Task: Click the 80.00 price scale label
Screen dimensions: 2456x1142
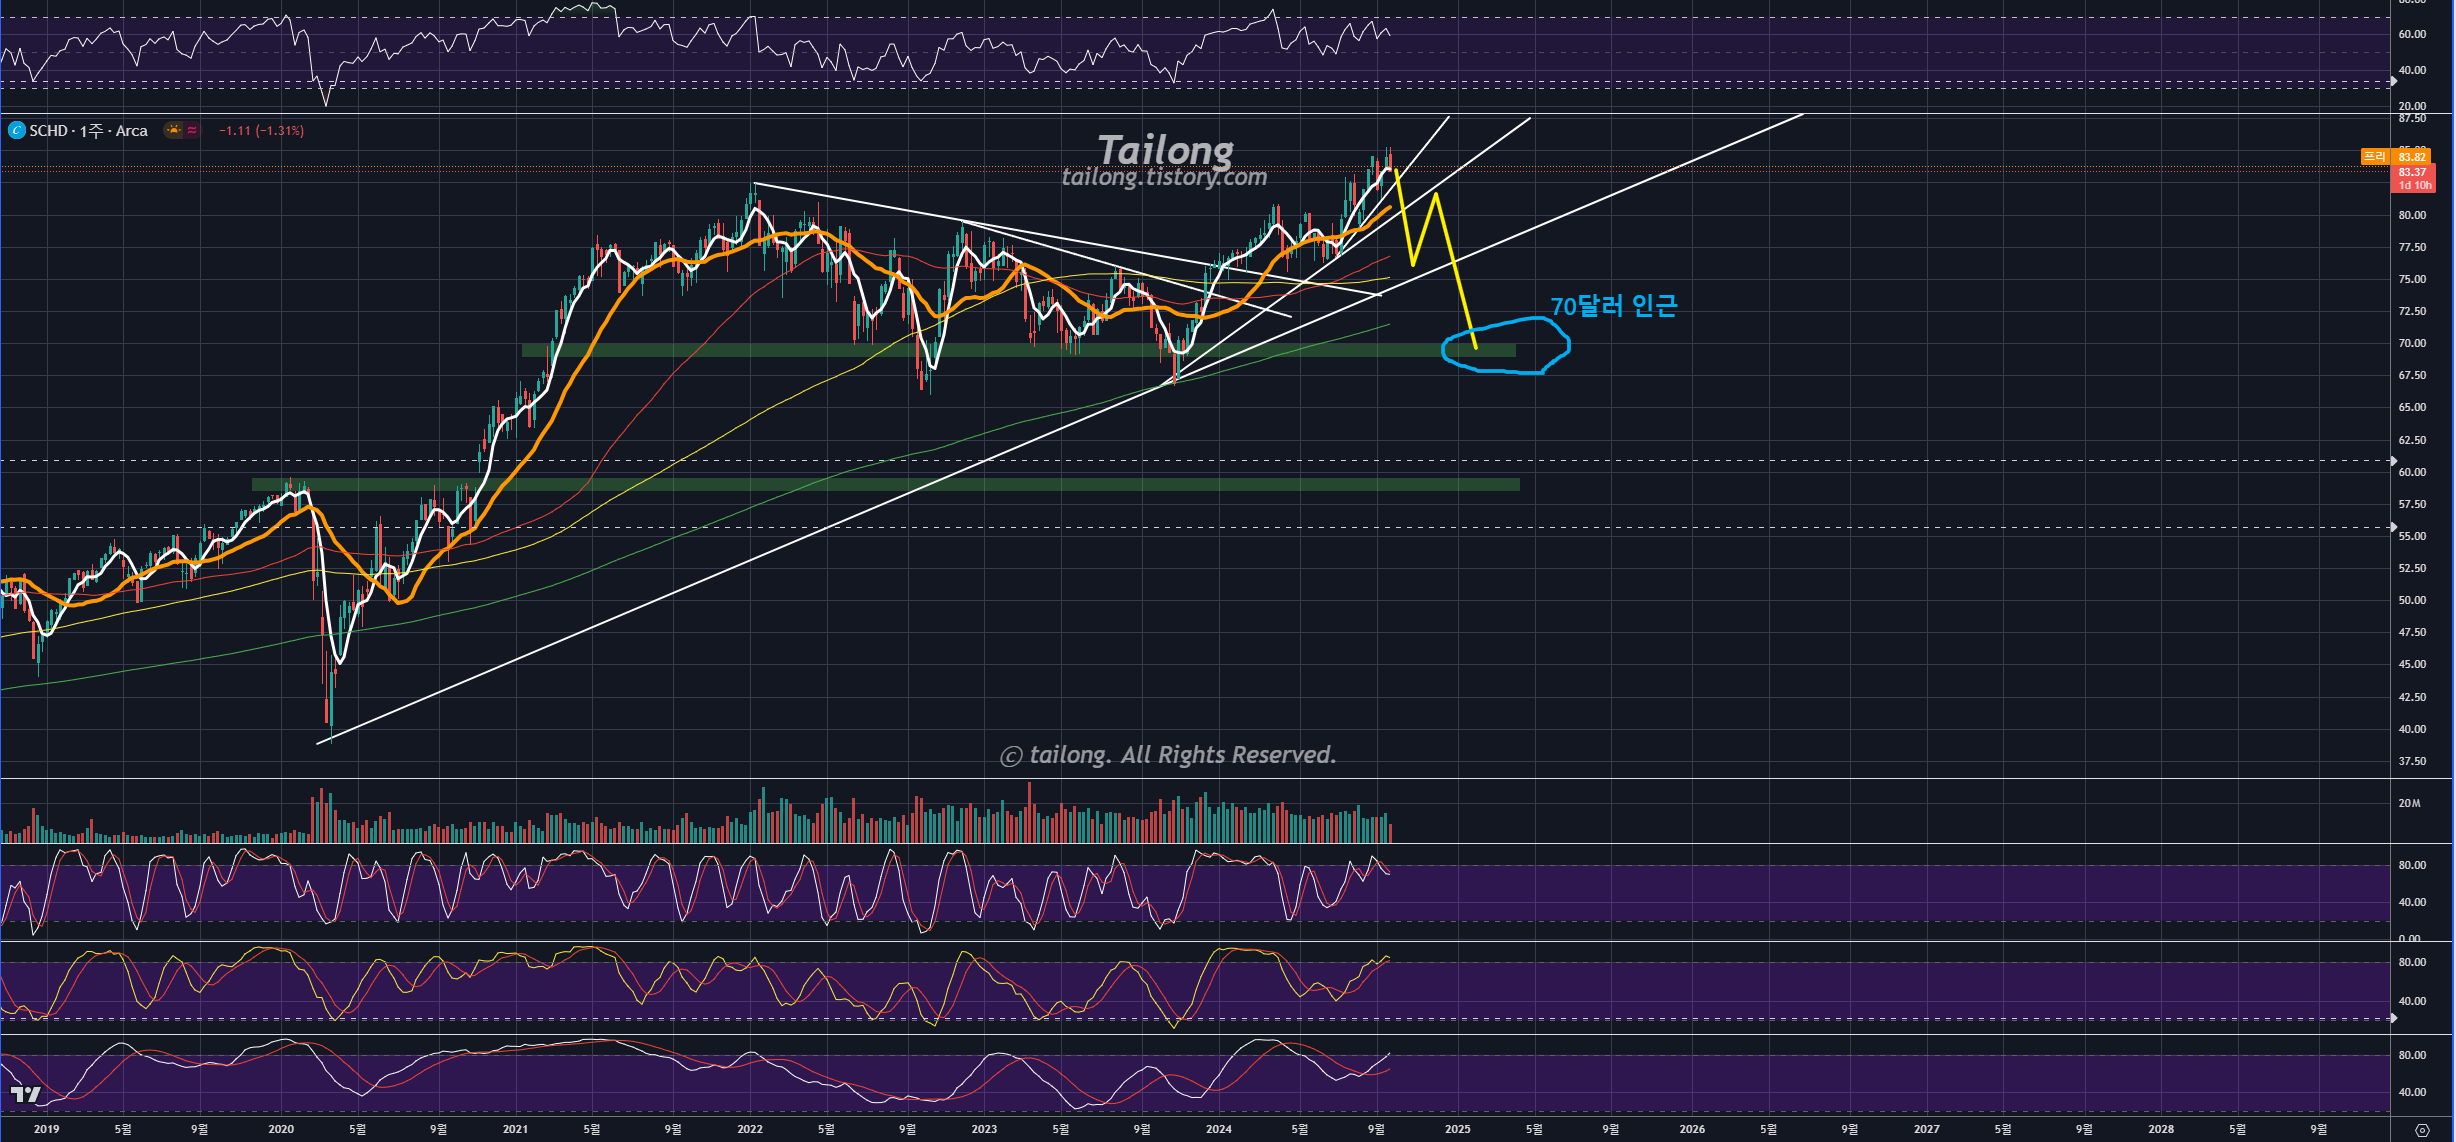Action: (x=2412, y=215)
